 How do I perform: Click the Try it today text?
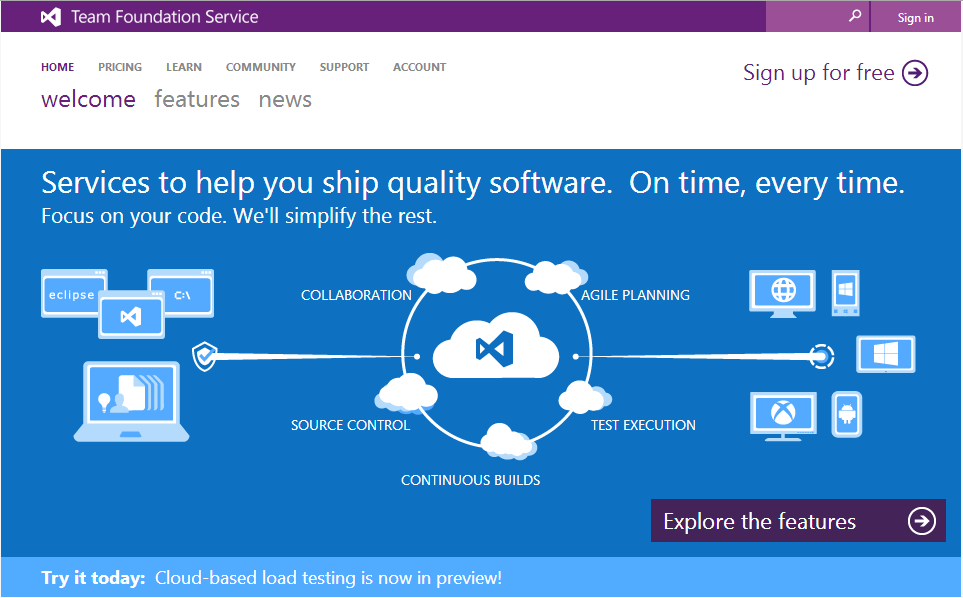pyautogui.click(x=93, y=578)
